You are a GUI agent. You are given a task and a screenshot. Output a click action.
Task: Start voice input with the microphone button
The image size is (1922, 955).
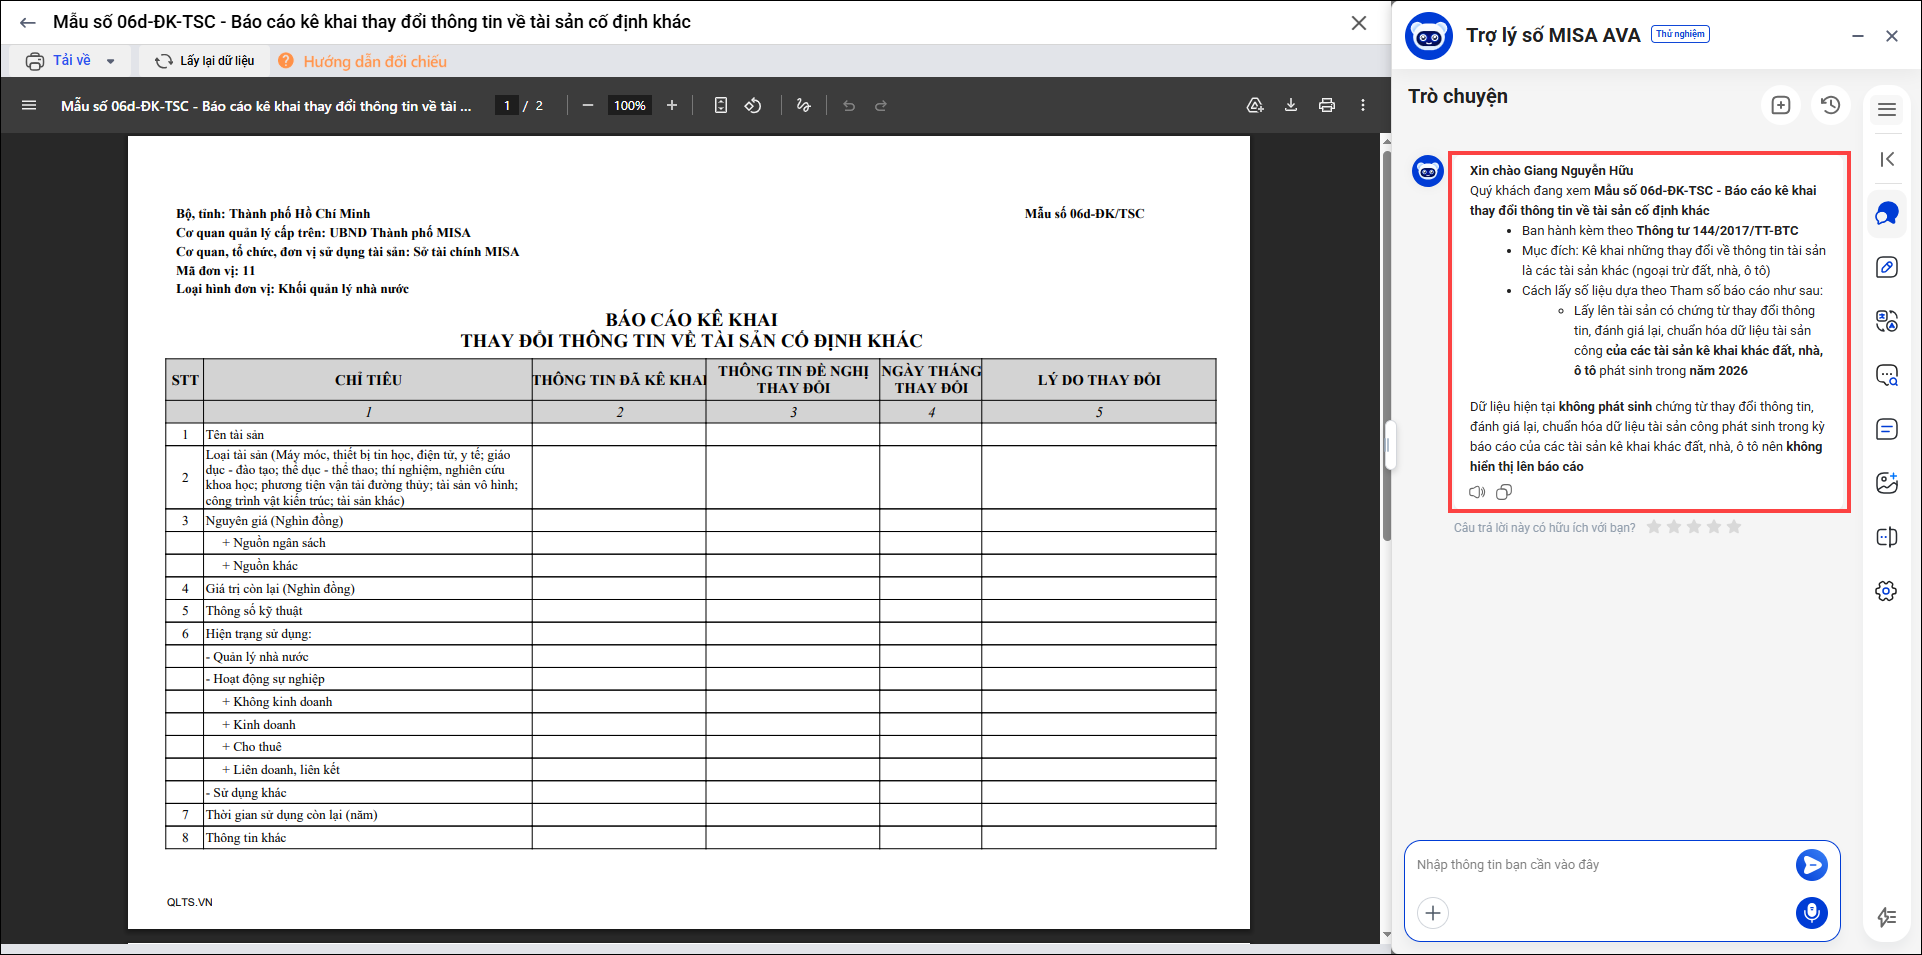click(x=1812, y=913)
